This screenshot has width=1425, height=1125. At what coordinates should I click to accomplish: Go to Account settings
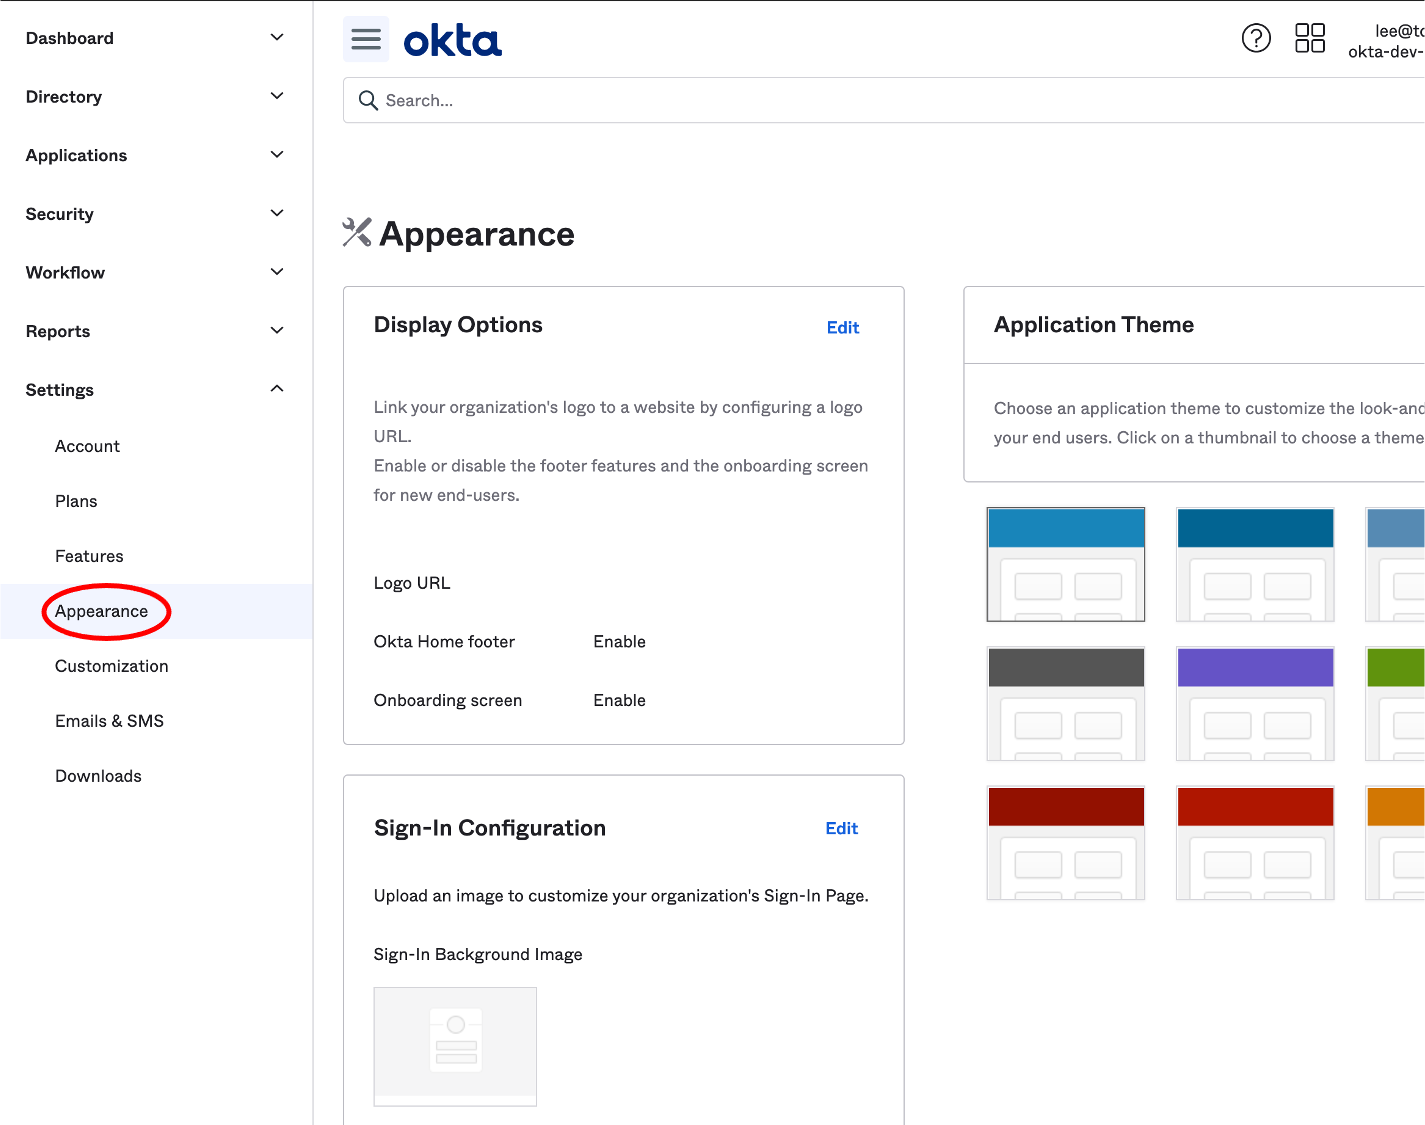tap(87, 446)
